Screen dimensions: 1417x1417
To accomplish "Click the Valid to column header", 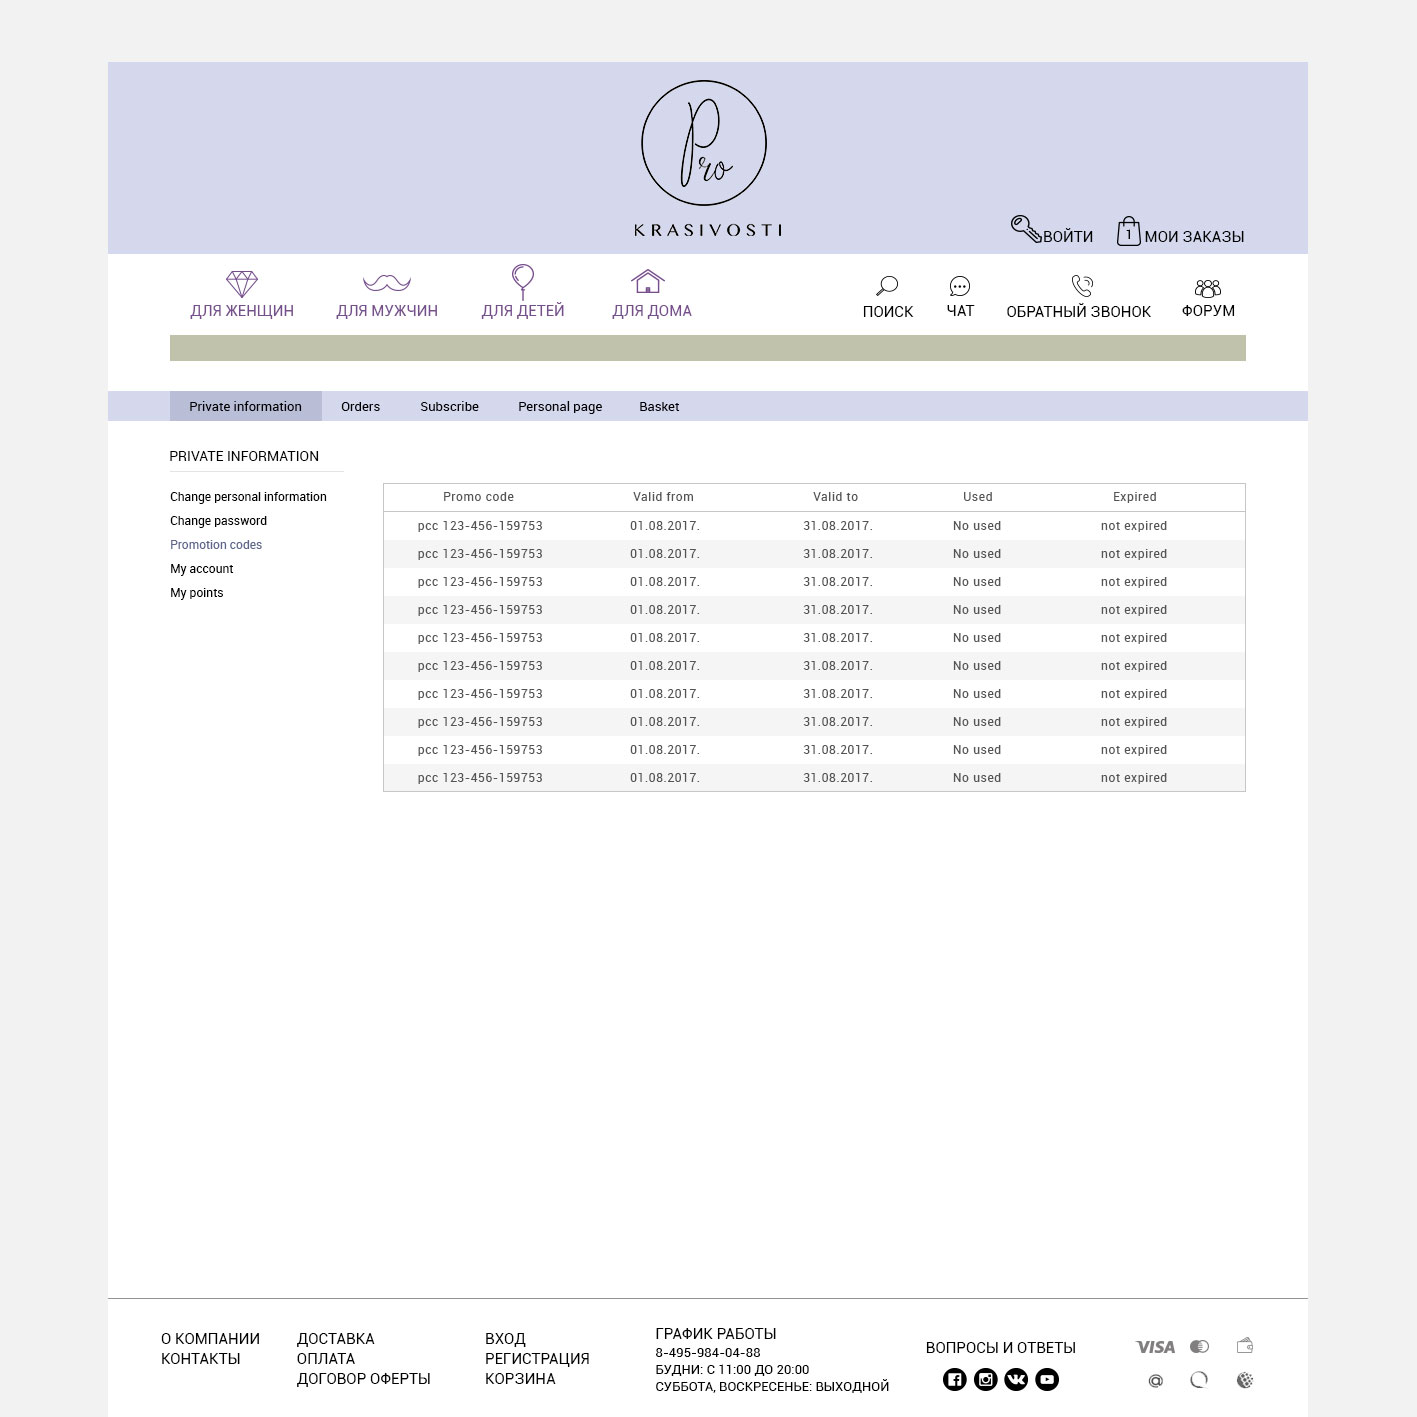I will (835, 497).
